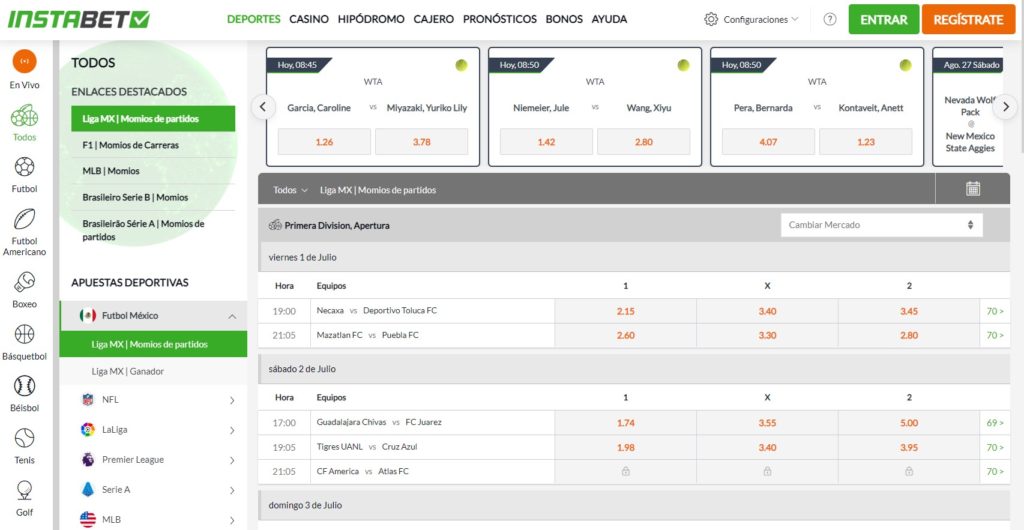This screenshot has width=1024, height=530.
Task: Click the Premier League lion icon
Action: (88, 460)
